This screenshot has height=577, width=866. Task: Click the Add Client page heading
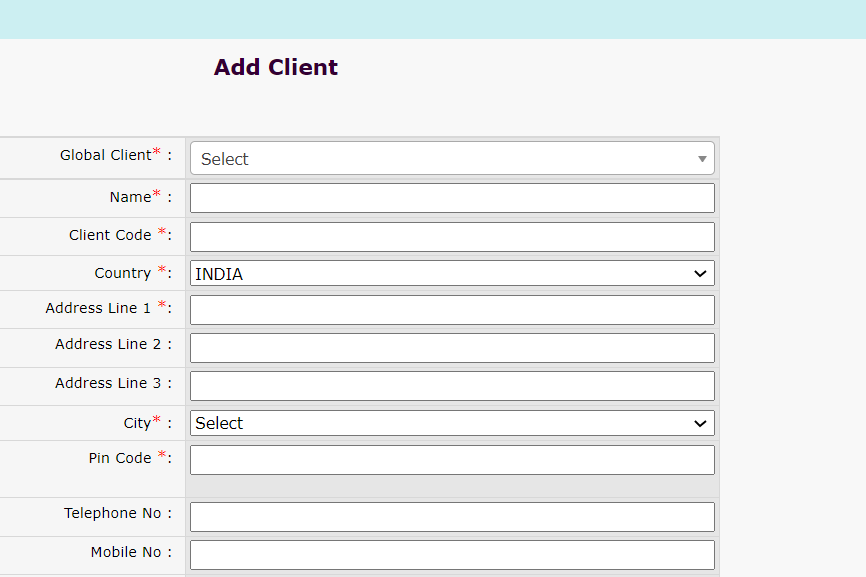click(276, 67)
